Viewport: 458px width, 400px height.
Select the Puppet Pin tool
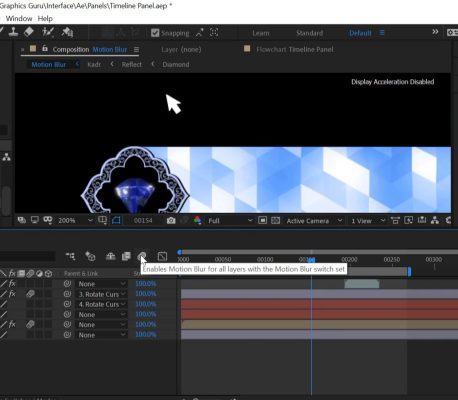(x=67, y=32)
